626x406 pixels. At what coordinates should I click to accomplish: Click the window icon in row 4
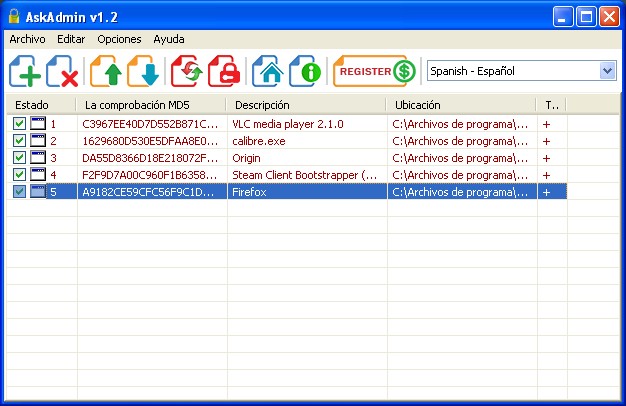(38, 174)
